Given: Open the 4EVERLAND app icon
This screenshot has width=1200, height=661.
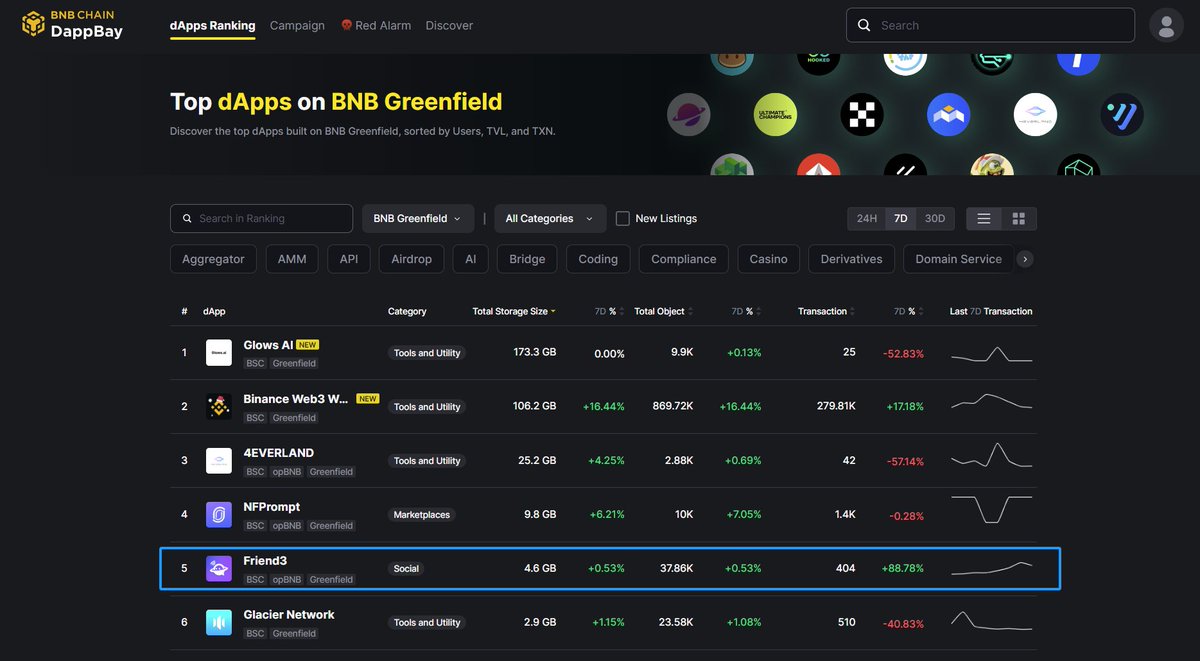Looking at the screenshot, I should point(219,461).
